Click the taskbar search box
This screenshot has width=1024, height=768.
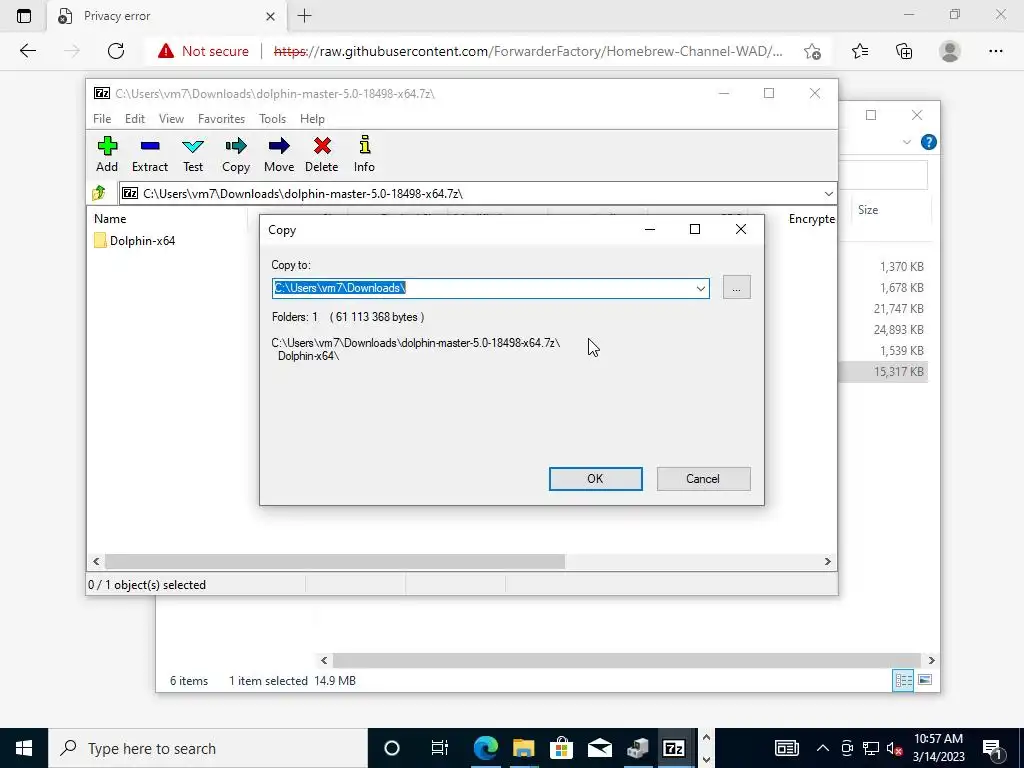tap(208, 748)
